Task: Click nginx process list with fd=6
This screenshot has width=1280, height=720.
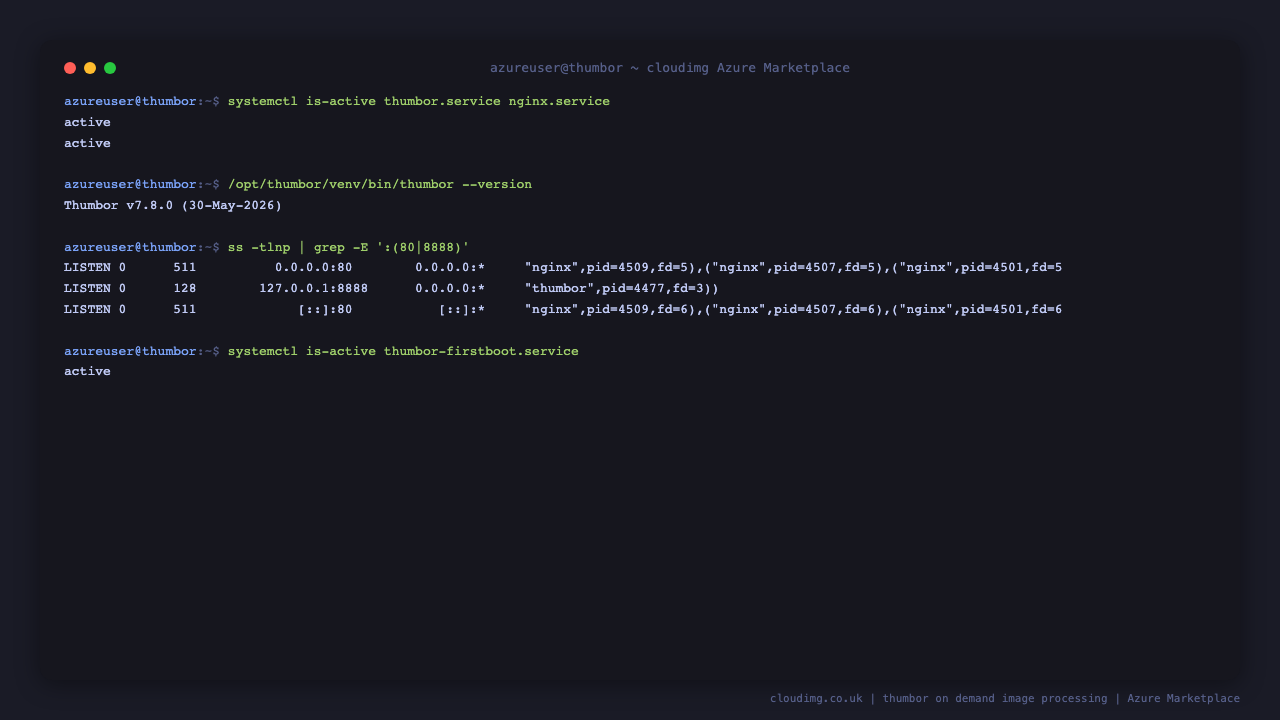Action: 793,310
